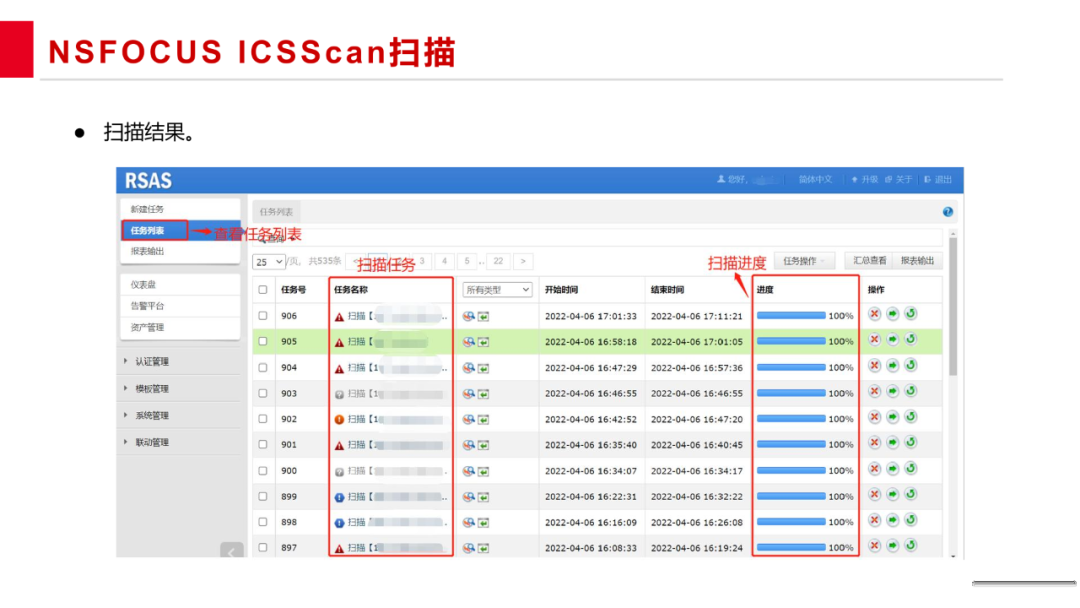Click green rescan icon for task 902
1080x608 pixels.
911,417
